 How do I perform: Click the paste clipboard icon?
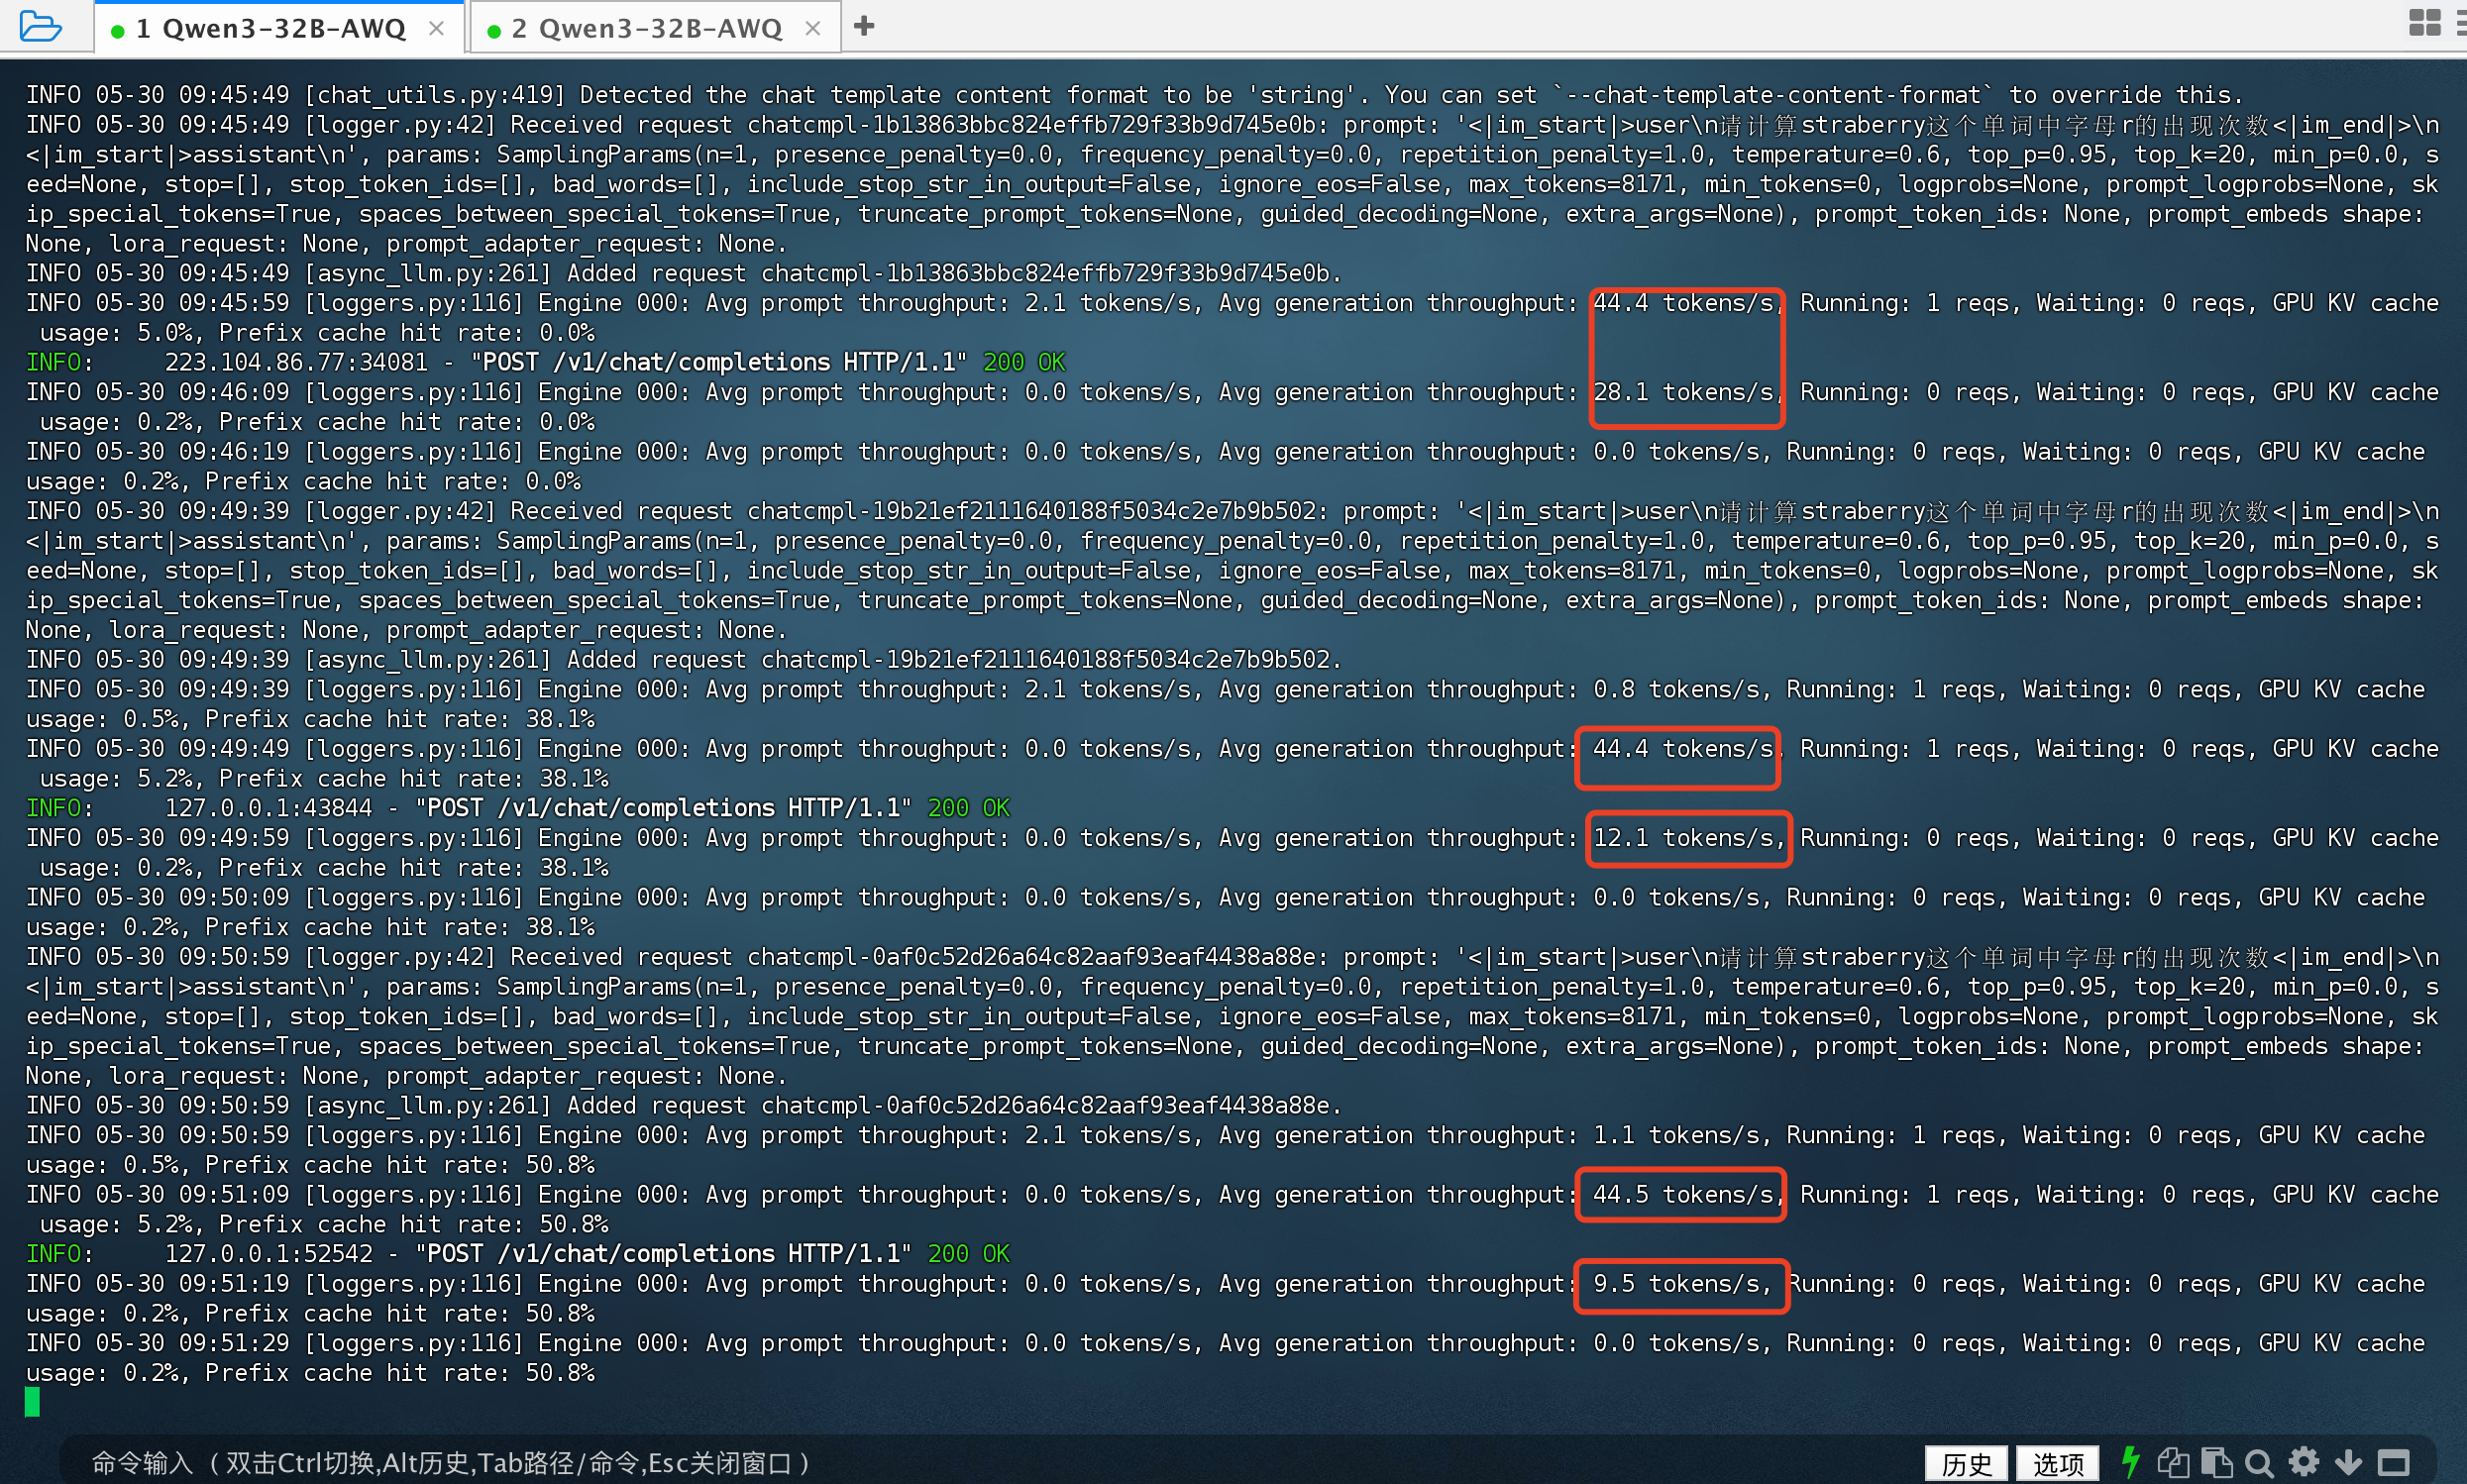(x=2216, y=1463)
